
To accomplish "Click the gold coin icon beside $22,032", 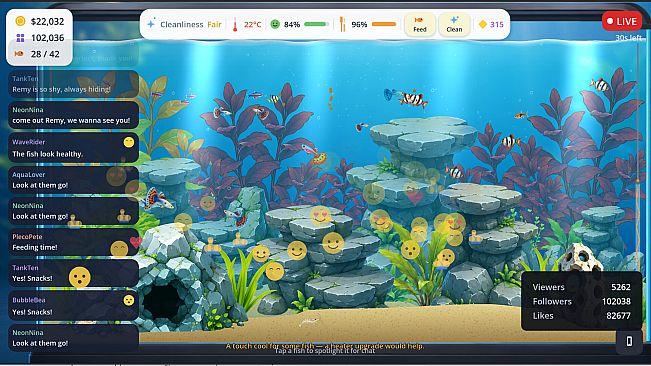I will [20, 21].
